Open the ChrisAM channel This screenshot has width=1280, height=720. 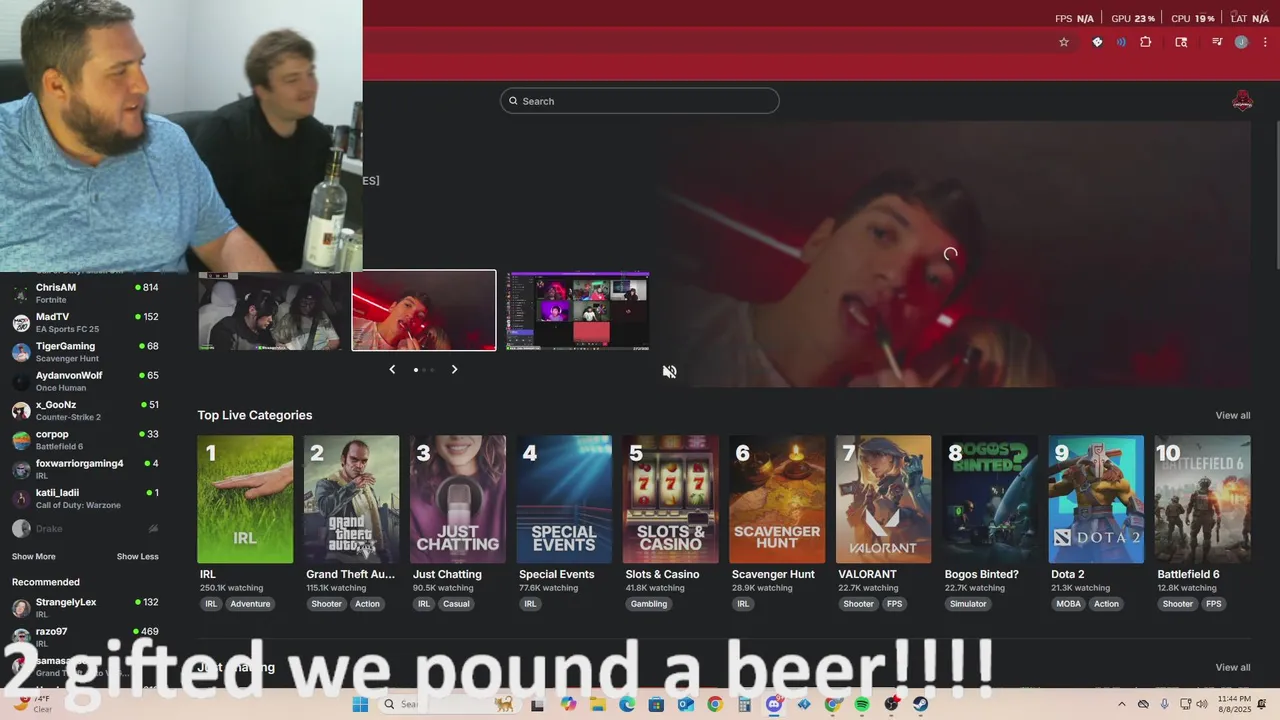[x=85, y=293]
